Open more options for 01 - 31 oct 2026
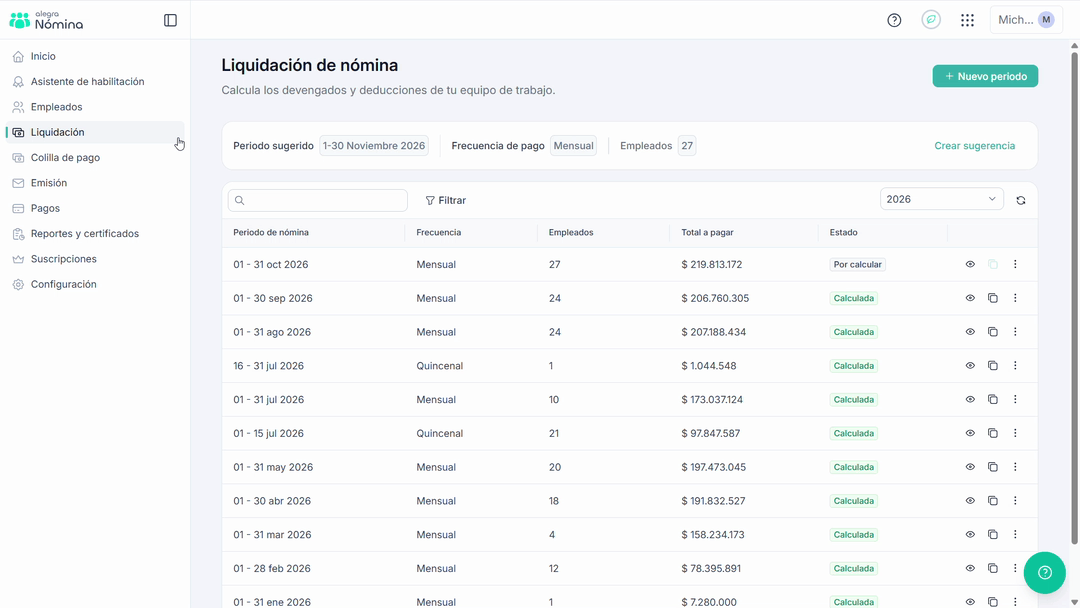 (1015, 264)
